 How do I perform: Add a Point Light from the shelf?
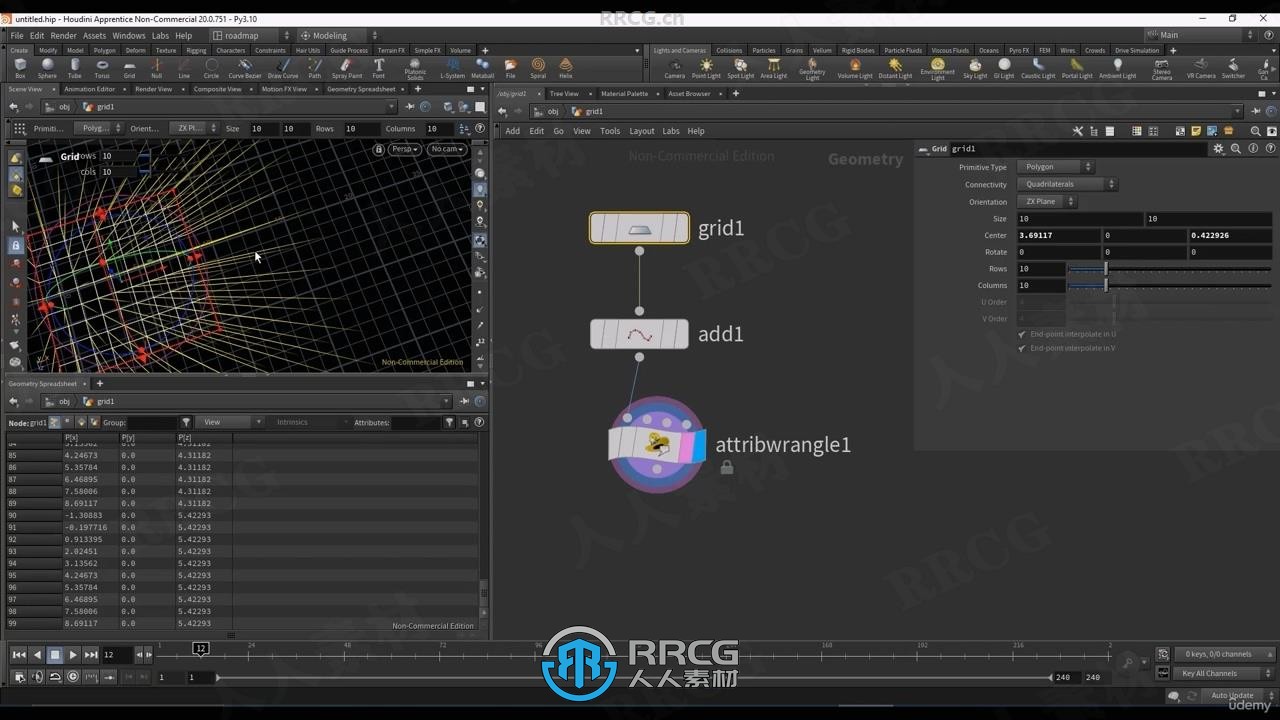706,68
